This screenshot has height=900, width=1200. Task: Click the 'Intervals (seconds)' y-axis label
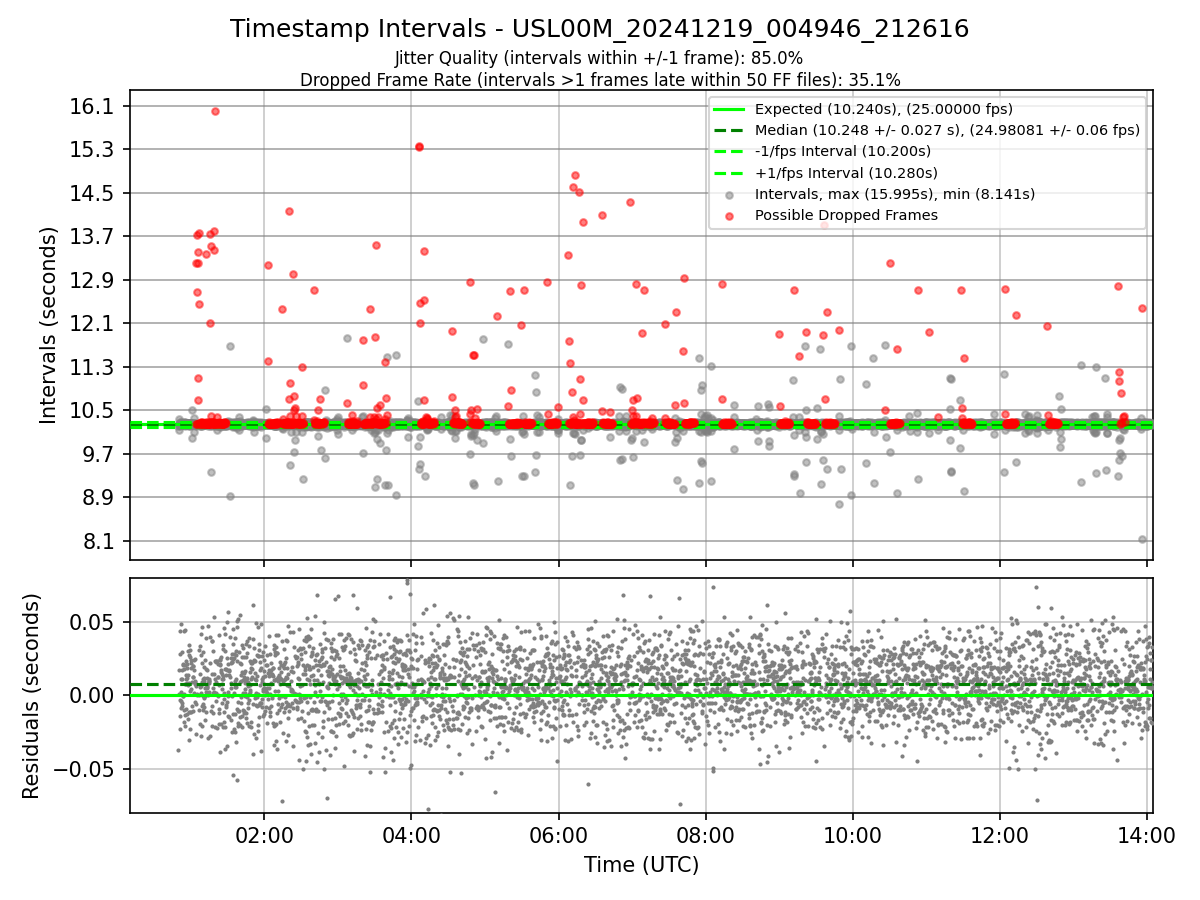(x=49, y=325)
